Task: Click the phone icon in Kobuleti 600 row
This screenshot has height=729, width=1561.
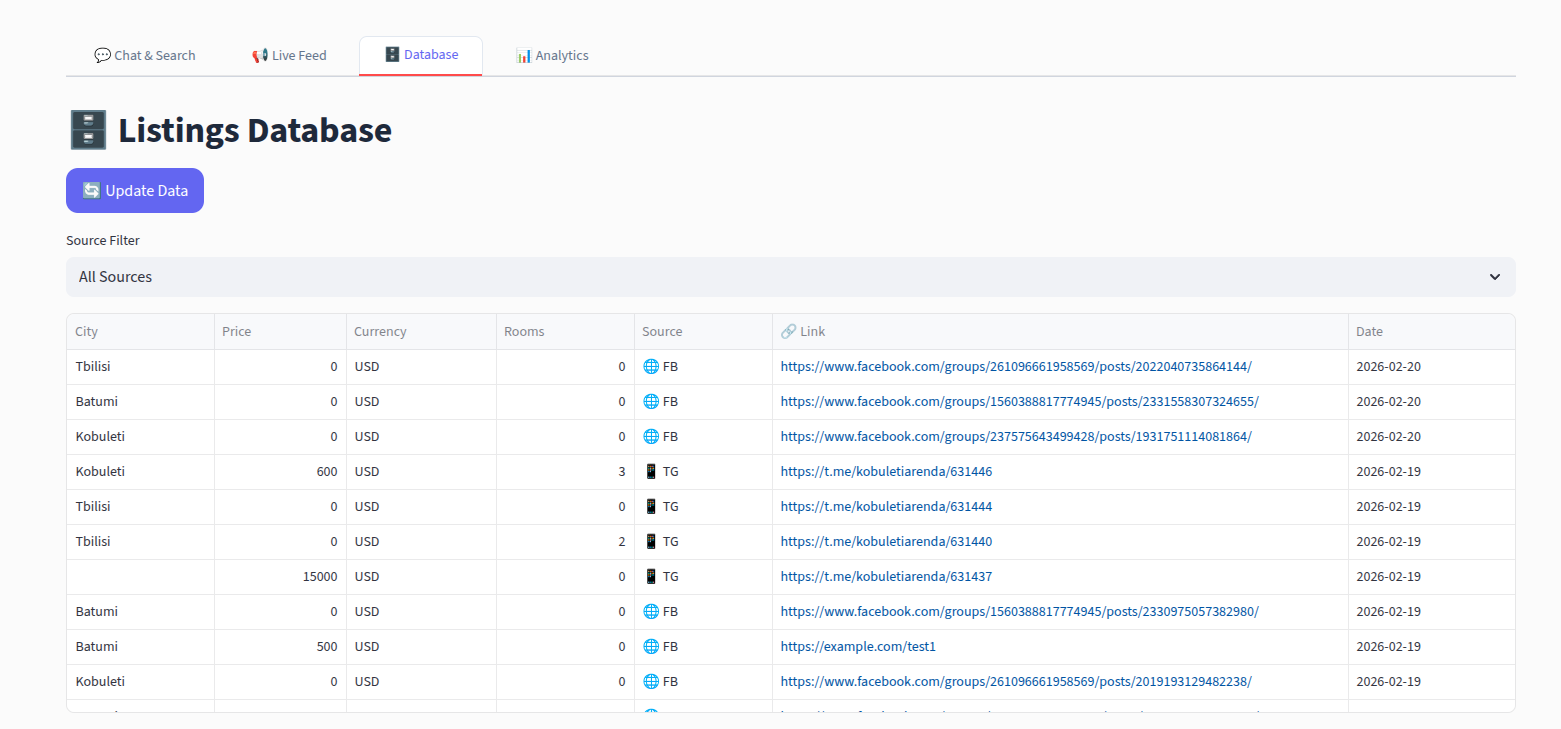Action: (651, 472)
